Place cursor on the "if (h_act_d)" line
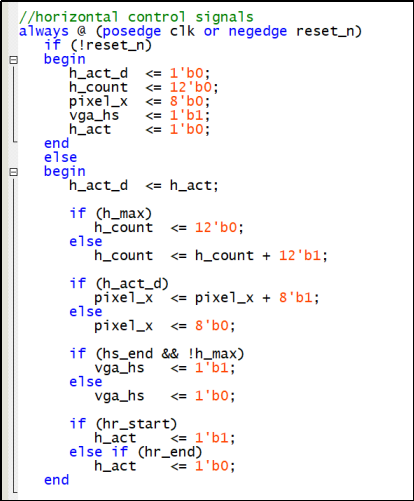The height and width of the screenshot is (501, 414). (x=119, y=284)
